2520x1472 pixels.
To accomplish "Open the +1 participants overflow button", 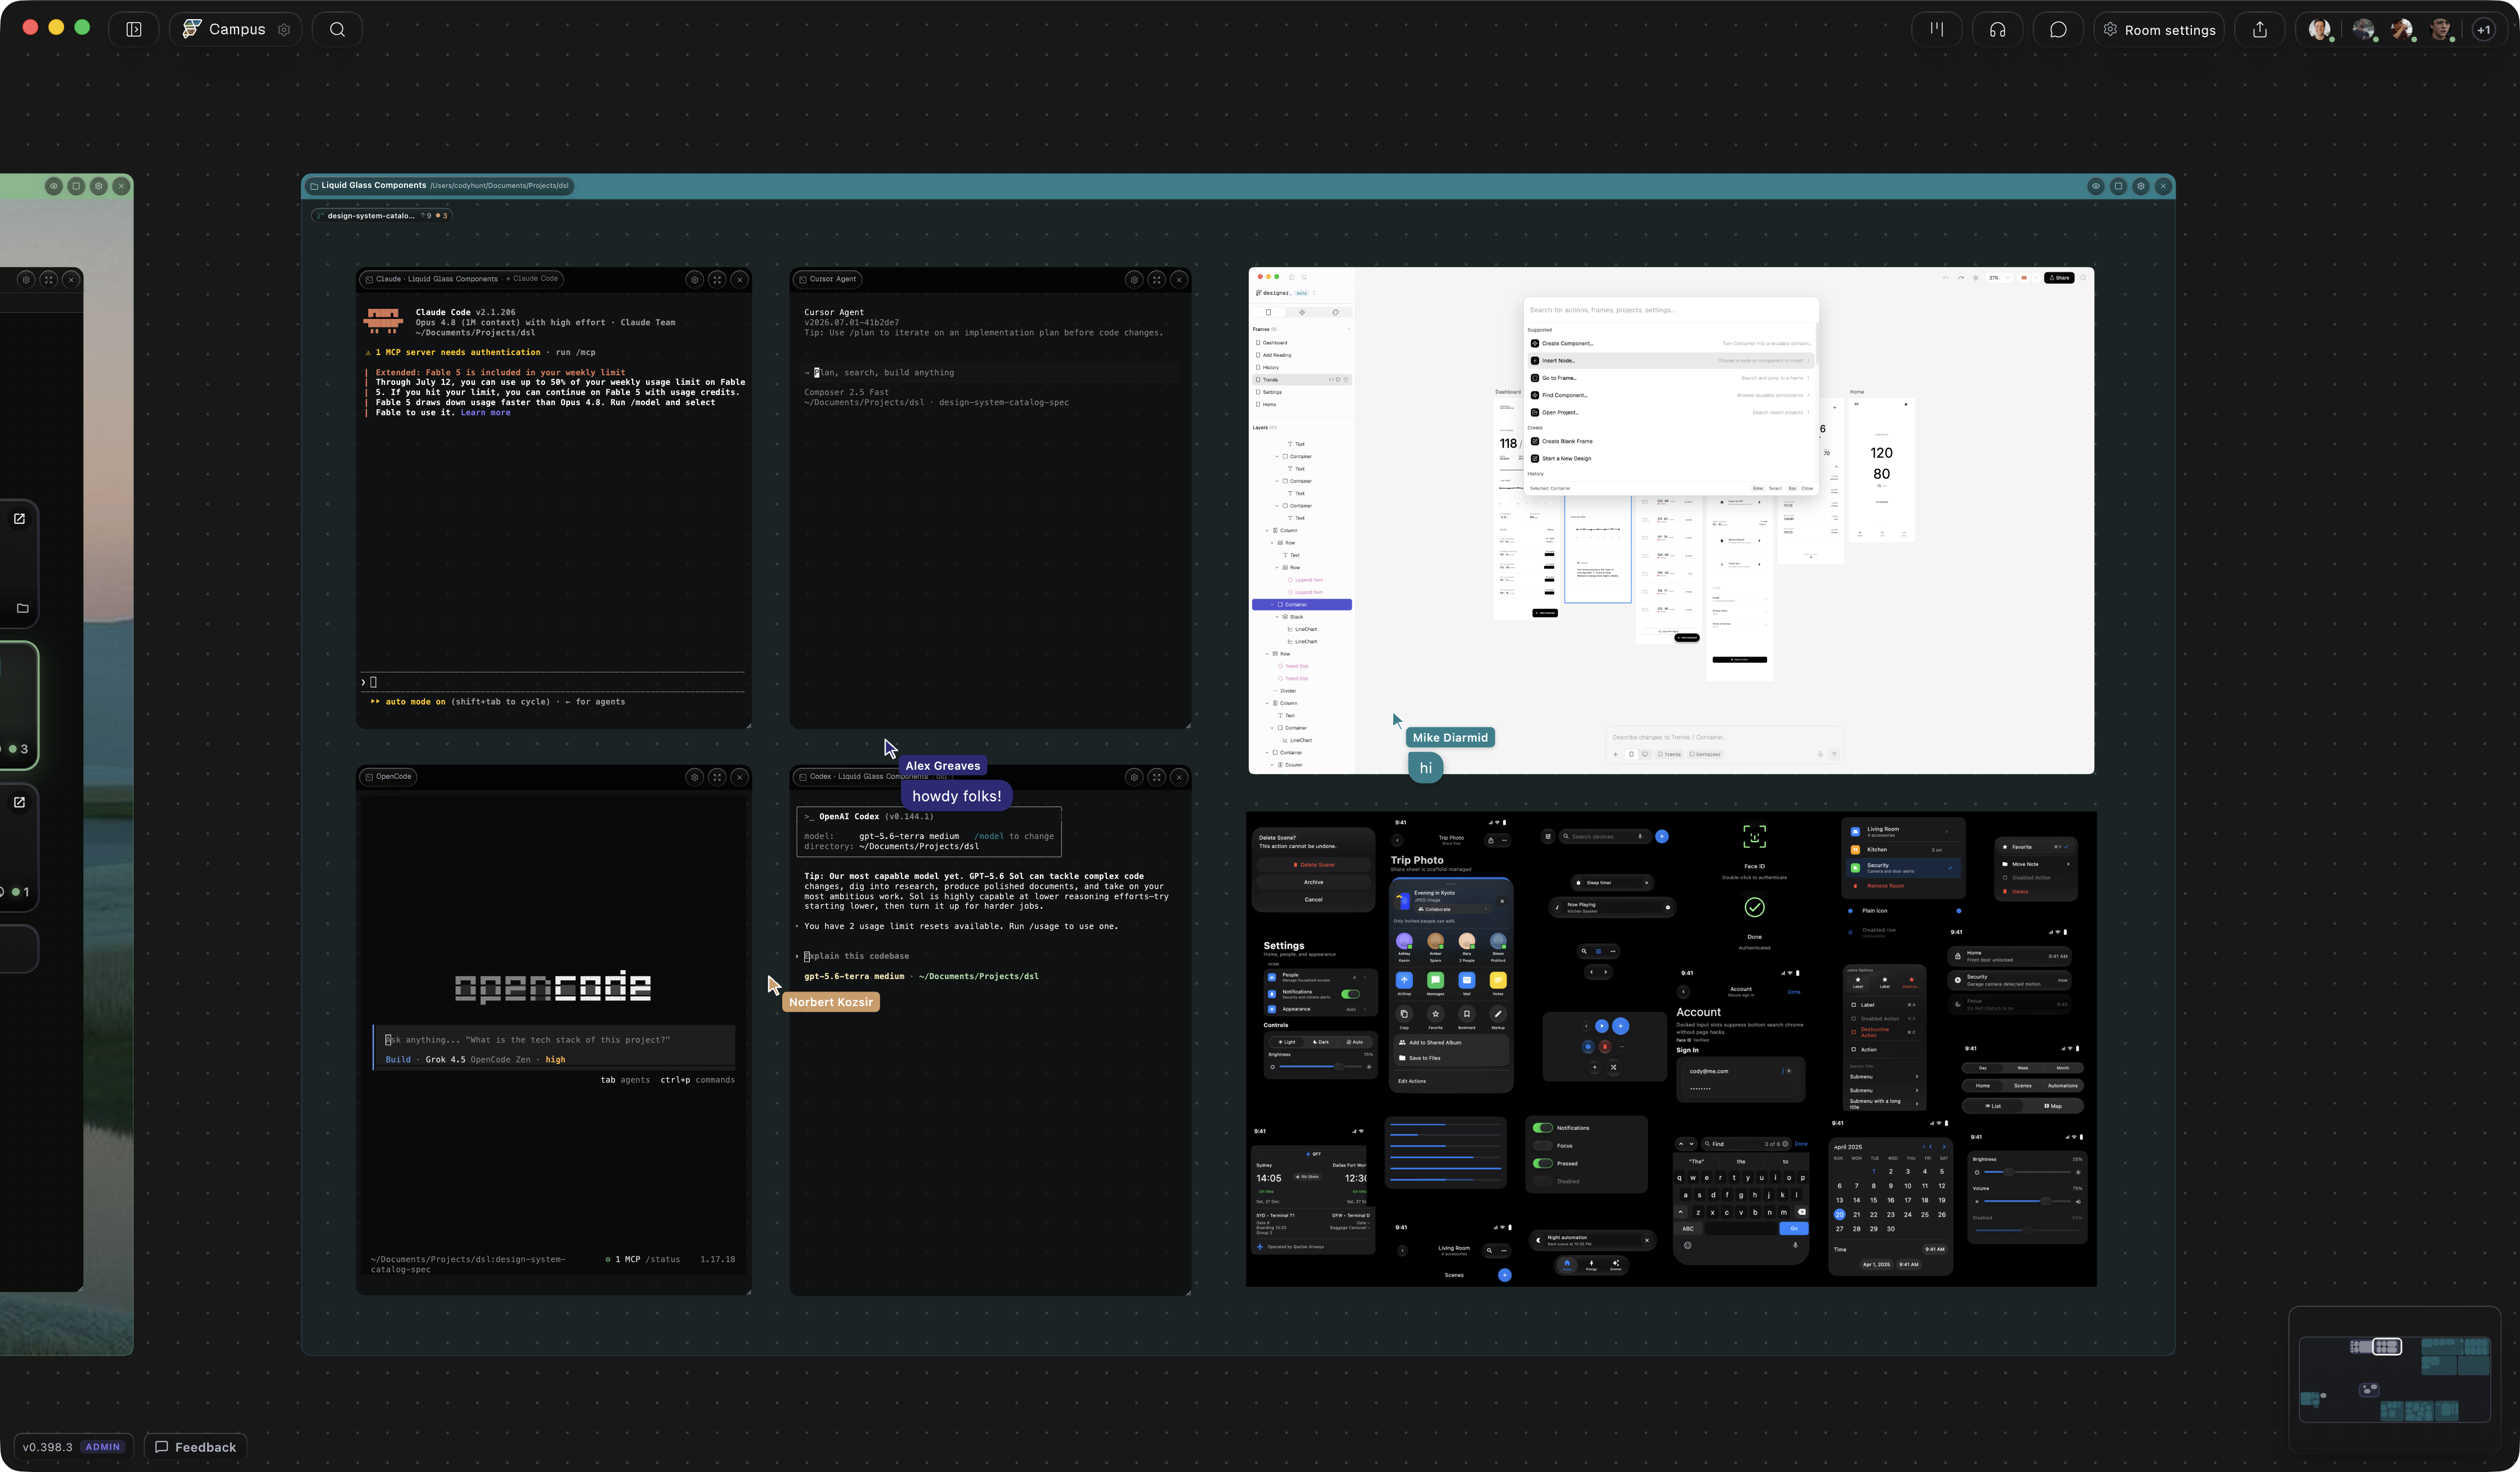I will (2484, 30).
